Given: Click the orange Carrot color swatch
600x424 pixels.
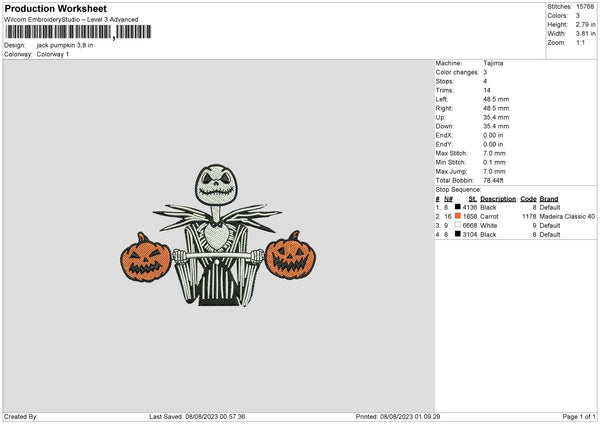Looking at the screenshot, I should pyautogui.click(x=457, y=216).
